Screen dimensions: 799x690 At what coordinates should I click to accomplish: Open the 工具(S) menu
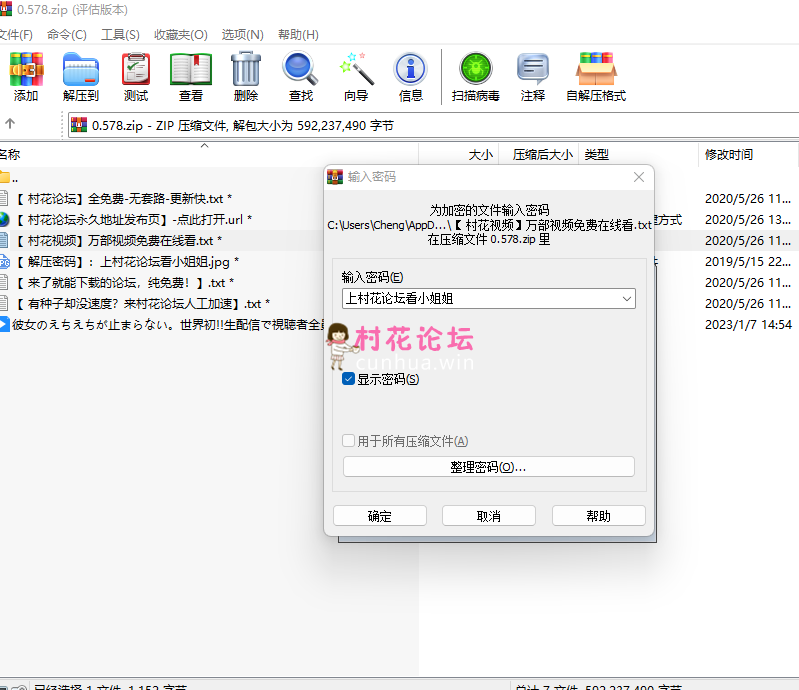120,35
